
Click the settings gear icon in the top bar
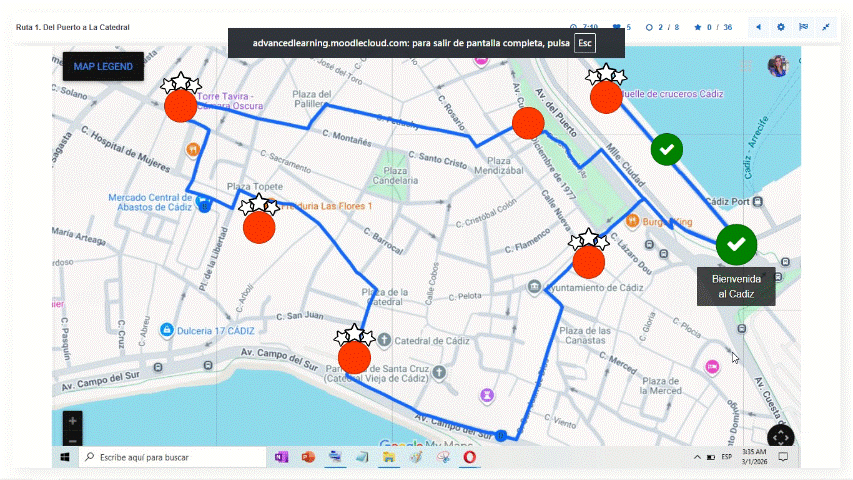781,27
